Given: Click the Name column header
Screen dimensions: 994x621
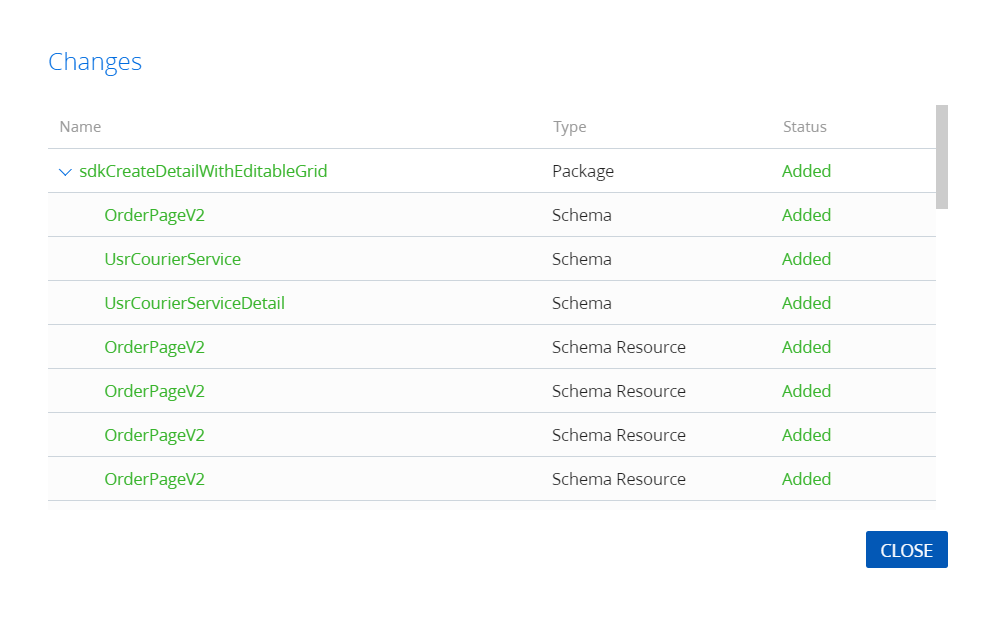Looking at the screenshot, I should click(80, 127).
